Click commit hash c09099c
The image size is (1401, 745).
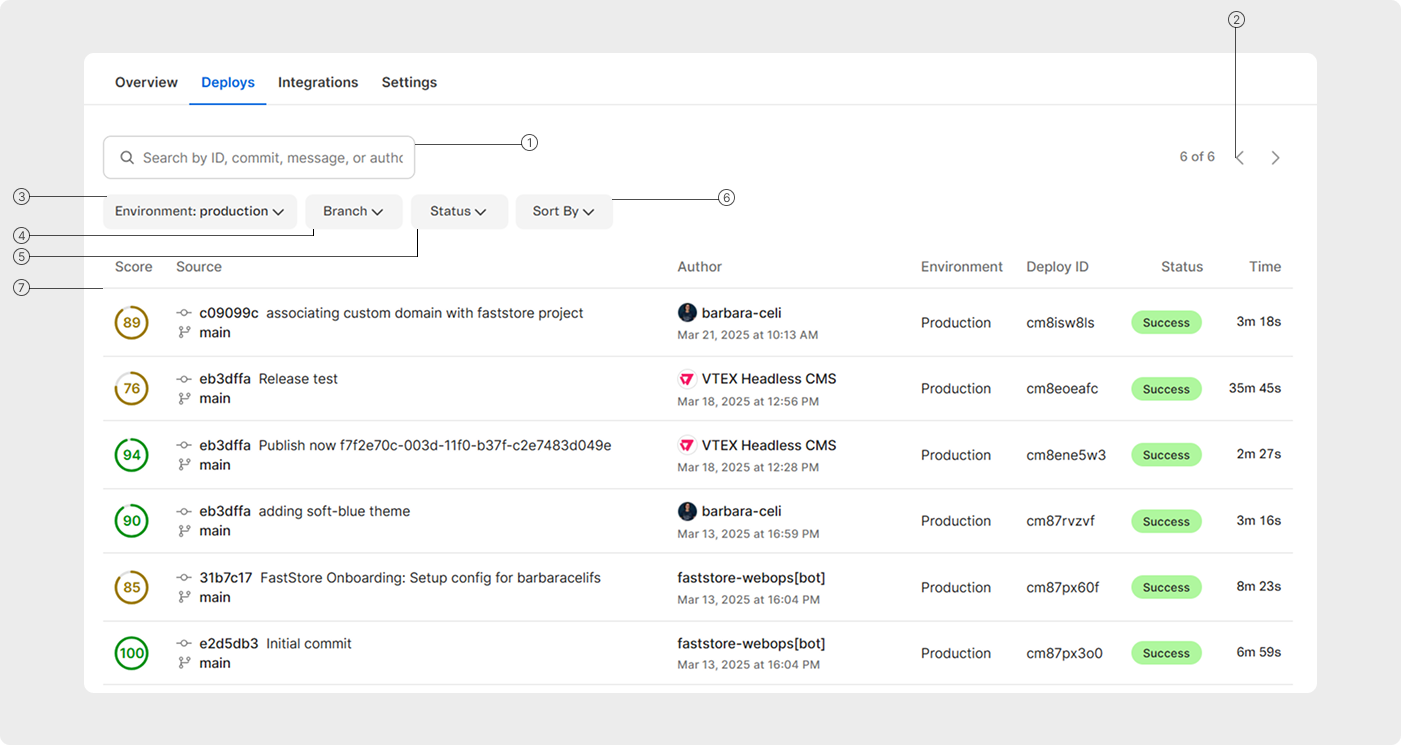(x=229, y=313)
